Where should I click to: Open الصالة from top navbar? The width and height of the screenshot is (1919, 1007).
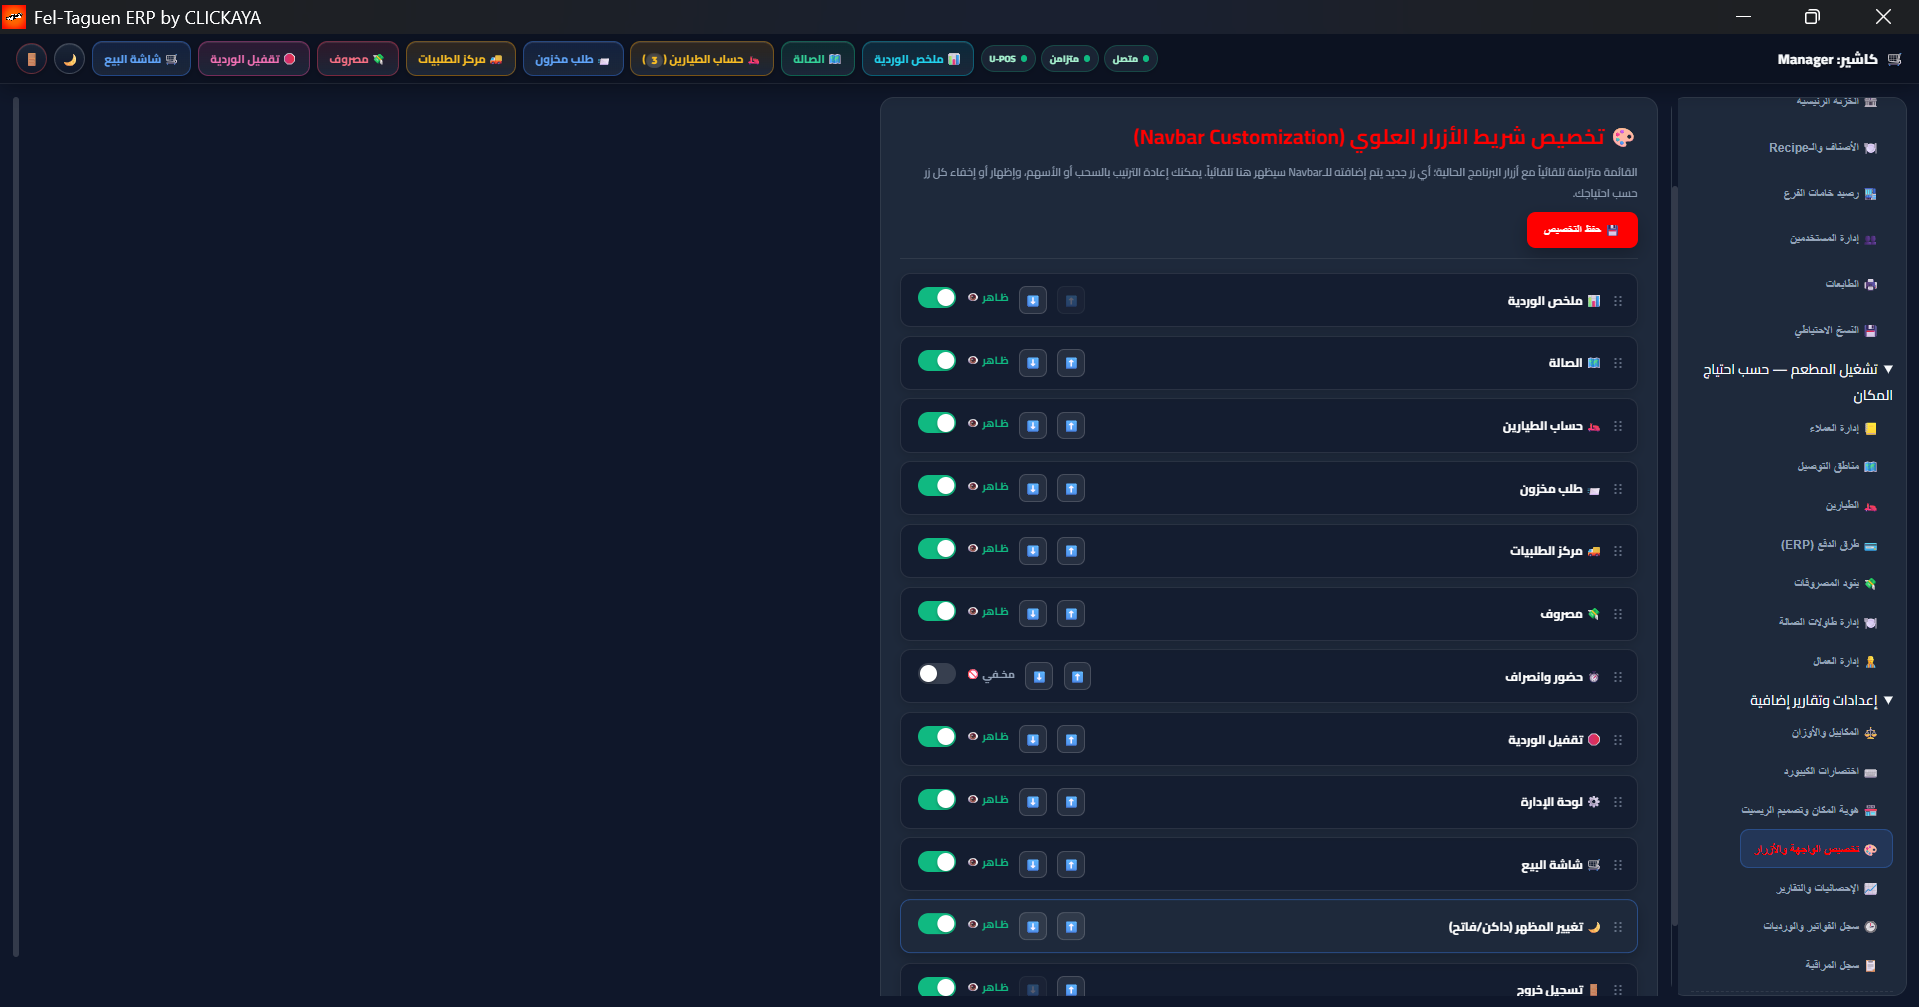(817, 59)
